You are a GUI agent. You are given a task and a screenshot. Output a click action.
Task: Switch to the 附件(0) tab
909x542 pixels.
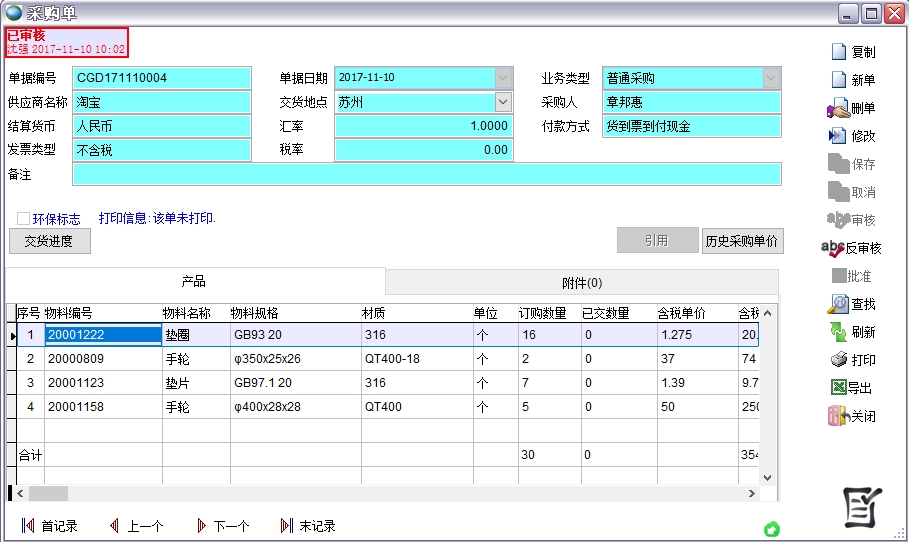coord(581,283)
